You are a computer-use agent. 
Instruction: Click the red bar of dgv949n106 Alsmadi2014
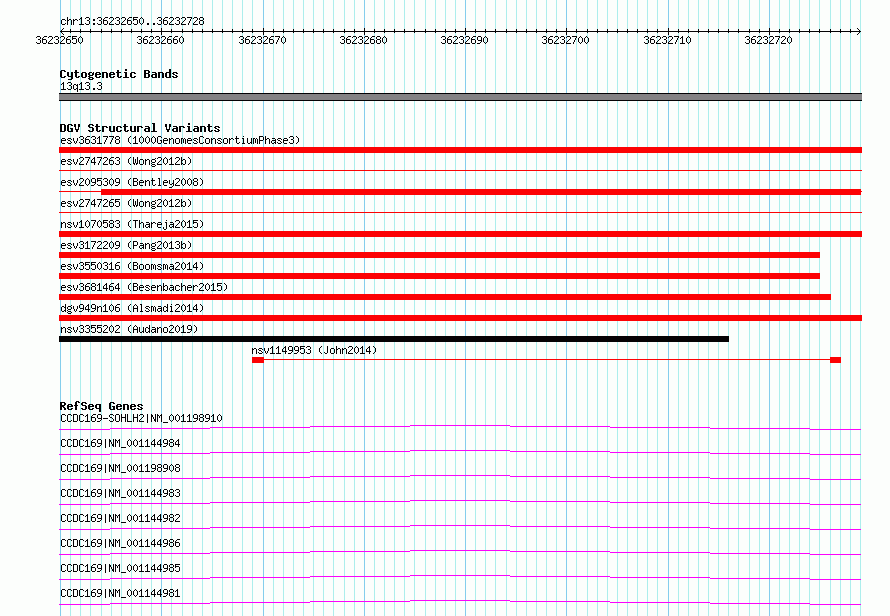pyautogui.click(x=460, y=318)
